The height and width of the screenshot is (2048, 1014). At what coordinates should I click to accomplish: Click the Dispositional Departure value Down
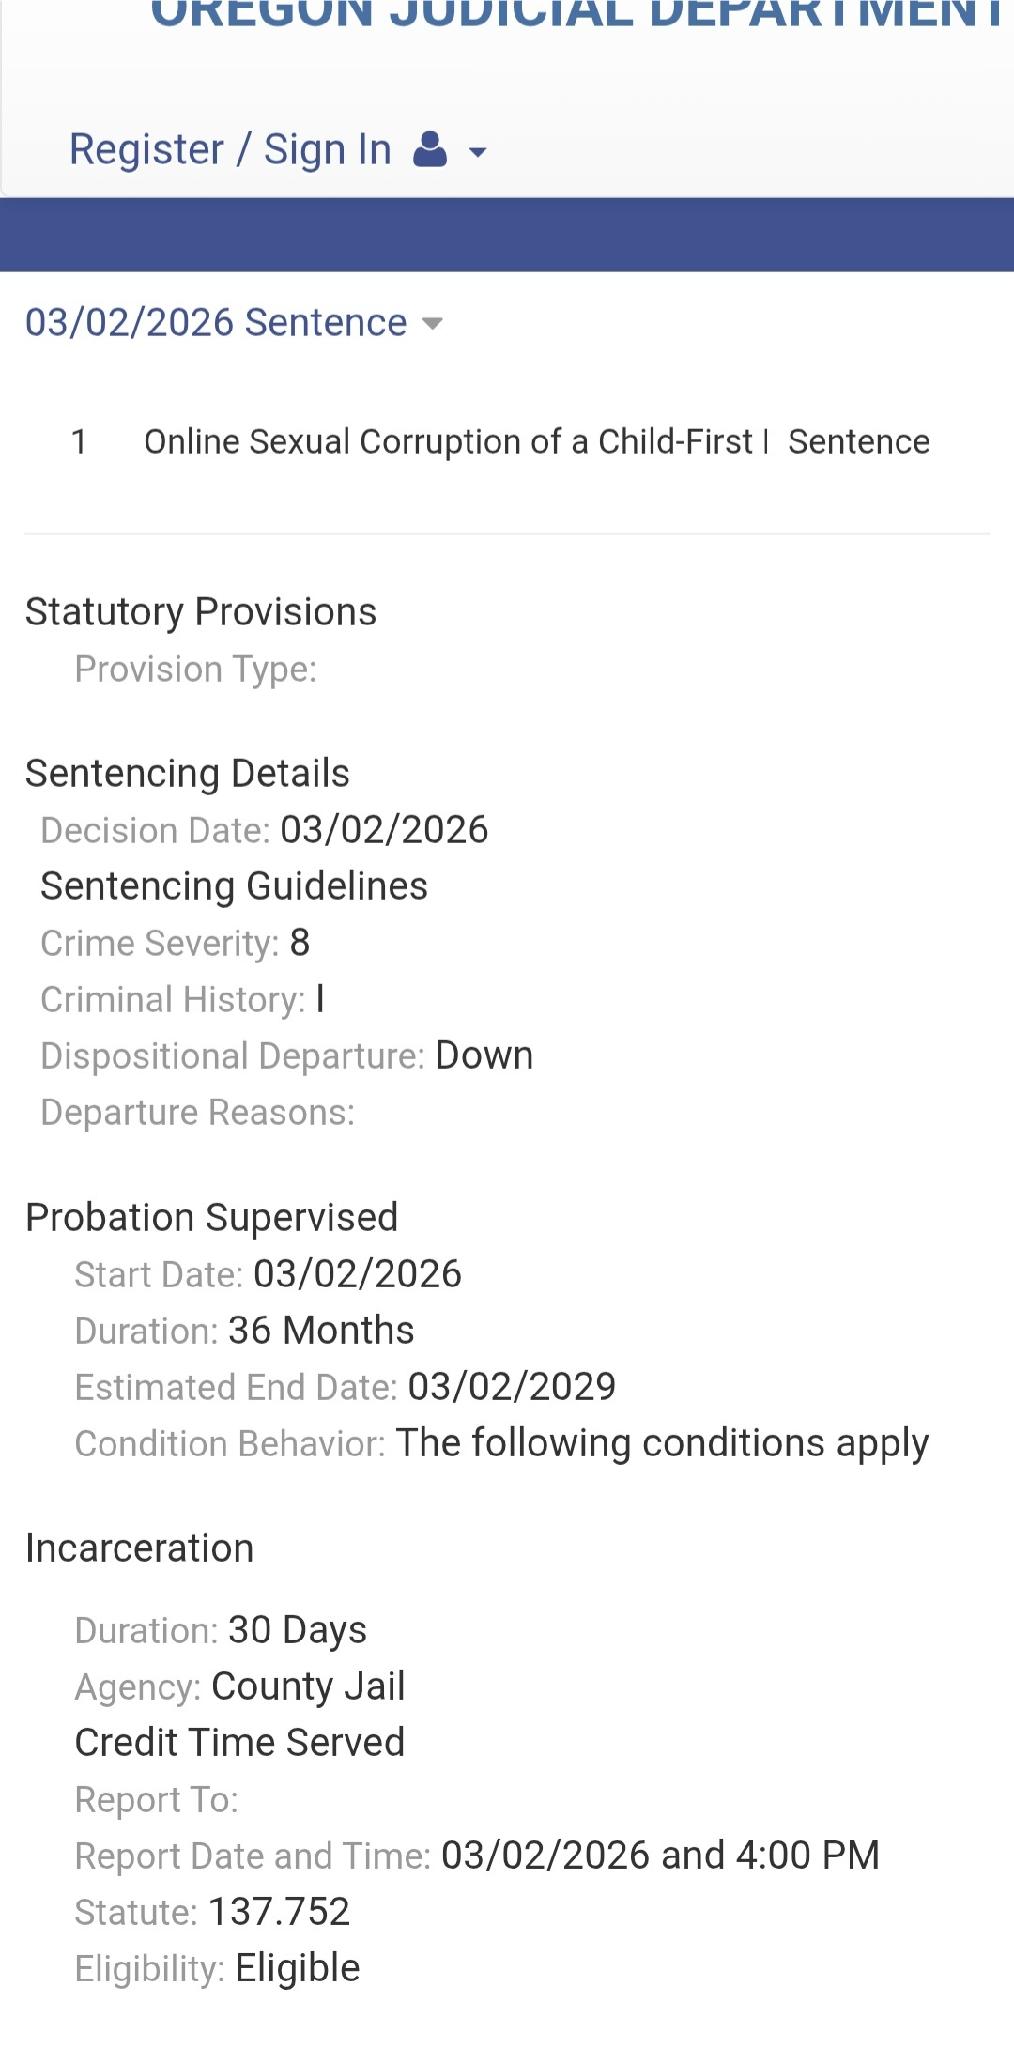tap(484, 1056)
